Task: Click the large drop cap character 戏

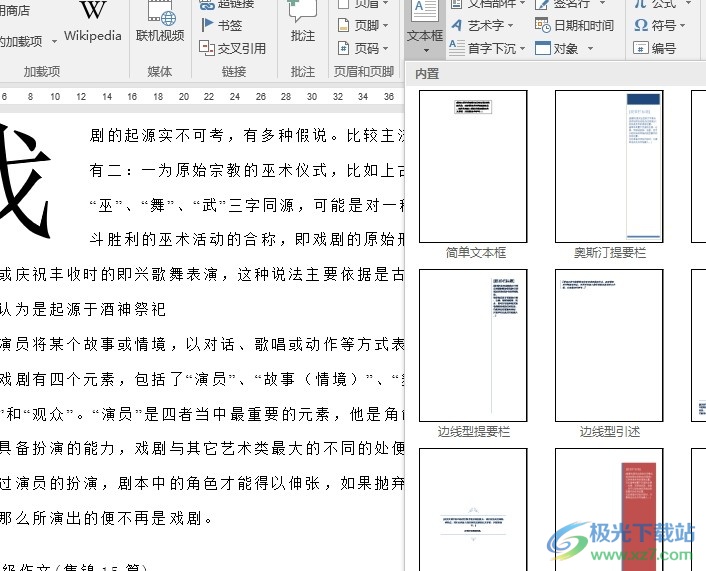Action: coord(25,180)
